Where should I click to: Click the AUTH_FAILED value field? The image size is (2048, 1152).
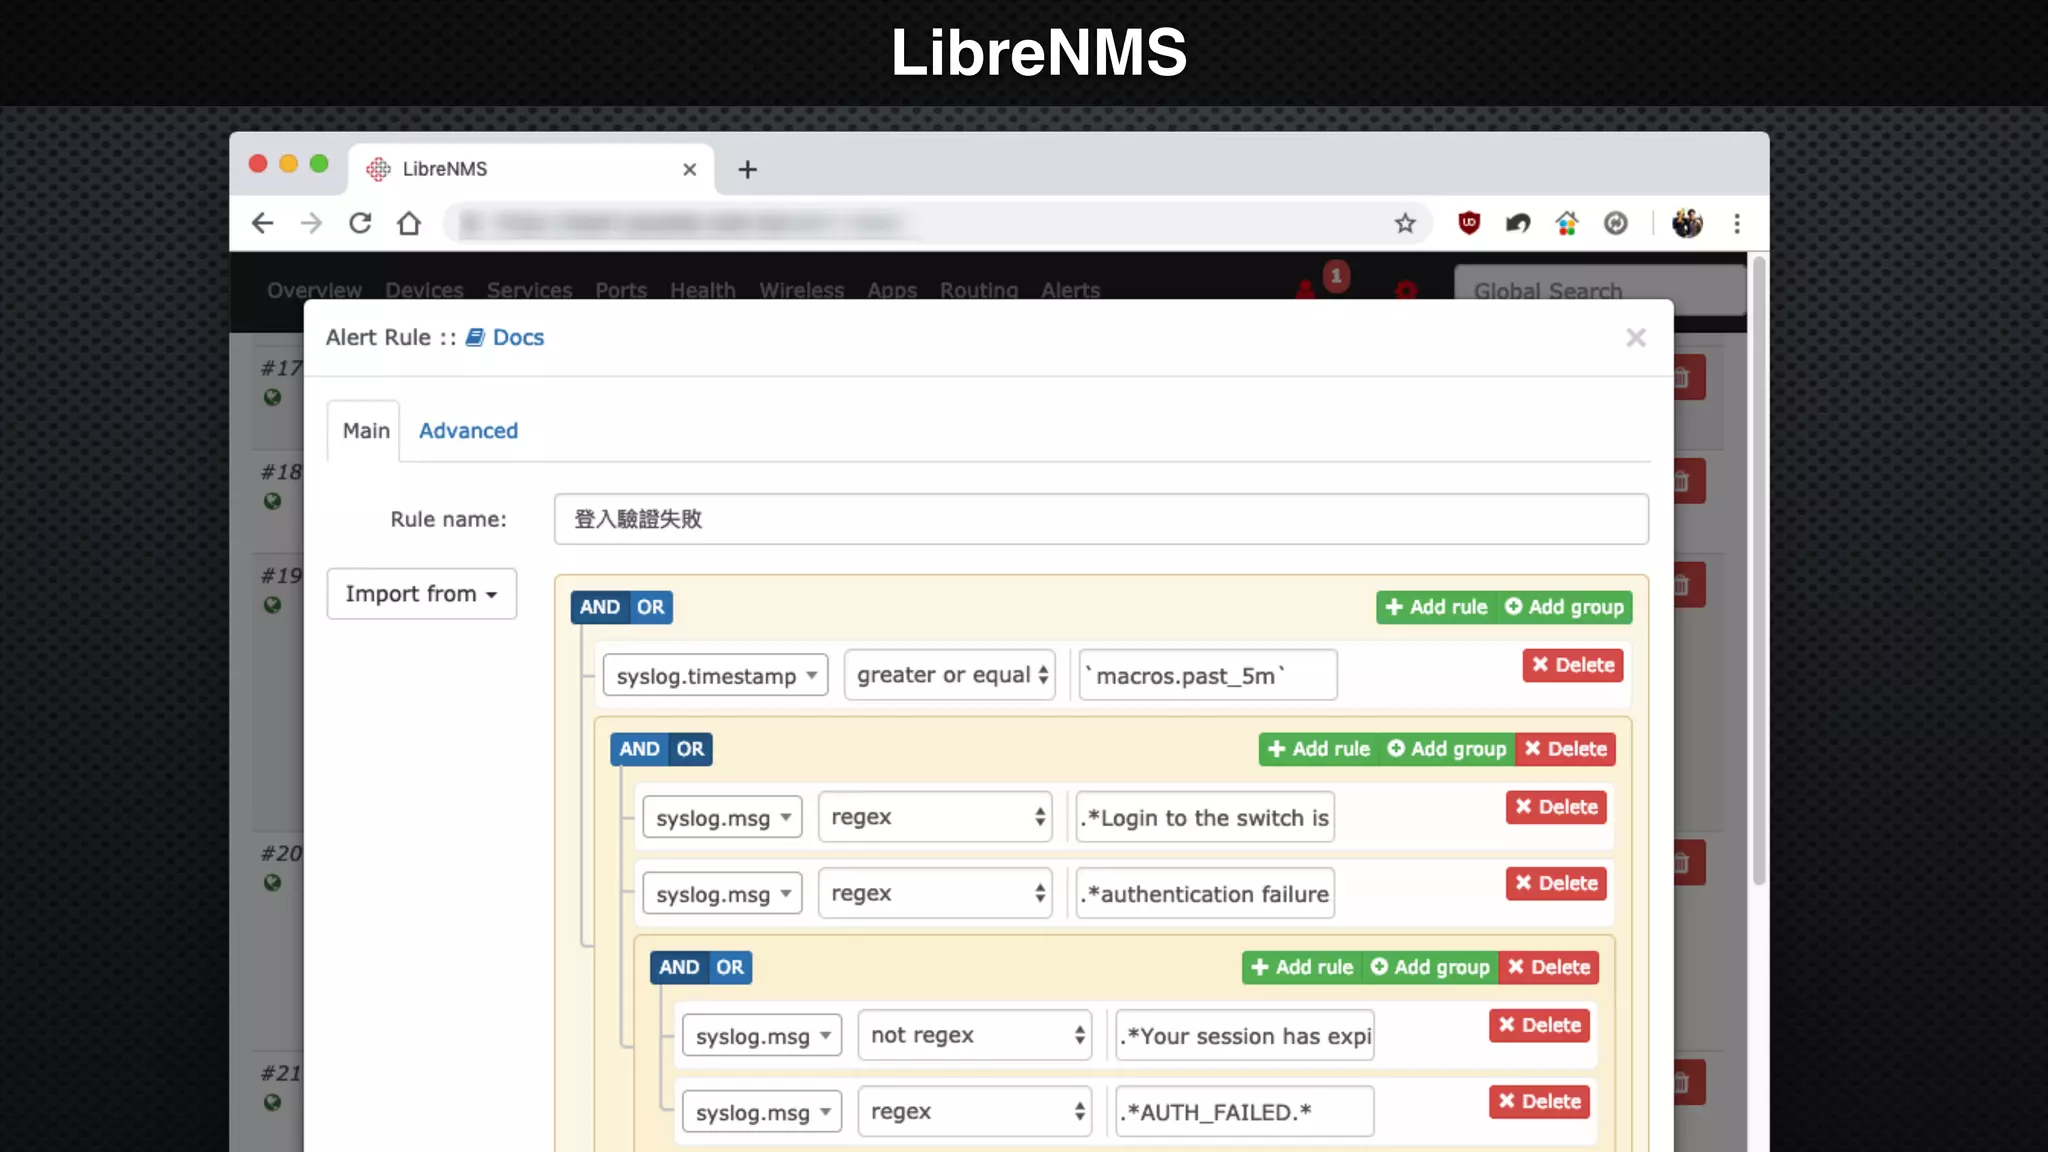pos(1245,1111)
